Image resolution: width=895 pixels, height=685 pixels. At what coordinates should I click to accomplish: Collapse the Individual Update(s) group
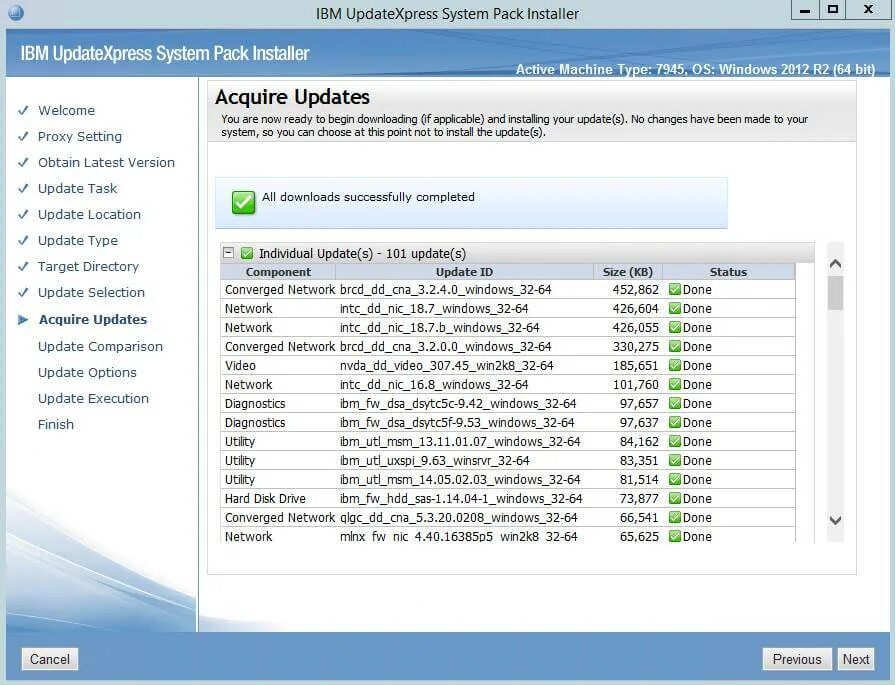pyautogui.click(x=228, y=252)
